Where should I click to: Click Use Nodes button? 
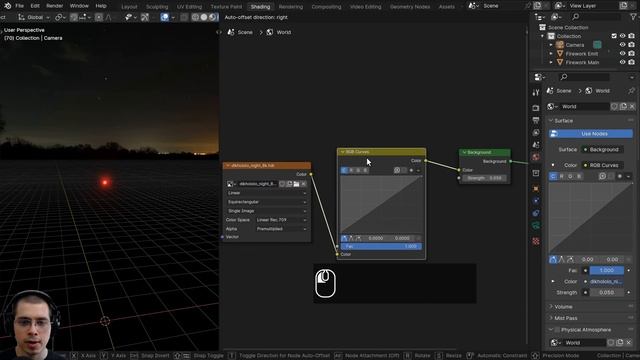click(x=591, y=134)
